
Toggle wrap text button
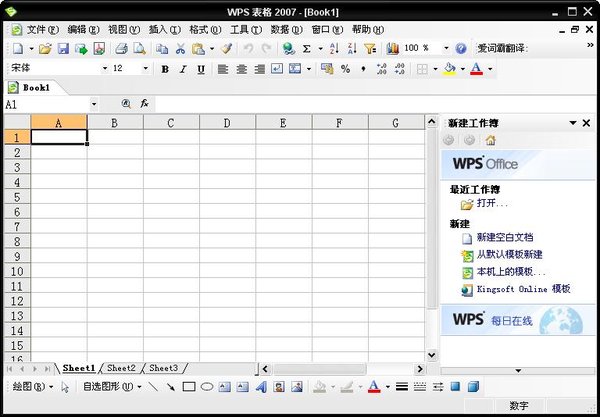[277, 69]
